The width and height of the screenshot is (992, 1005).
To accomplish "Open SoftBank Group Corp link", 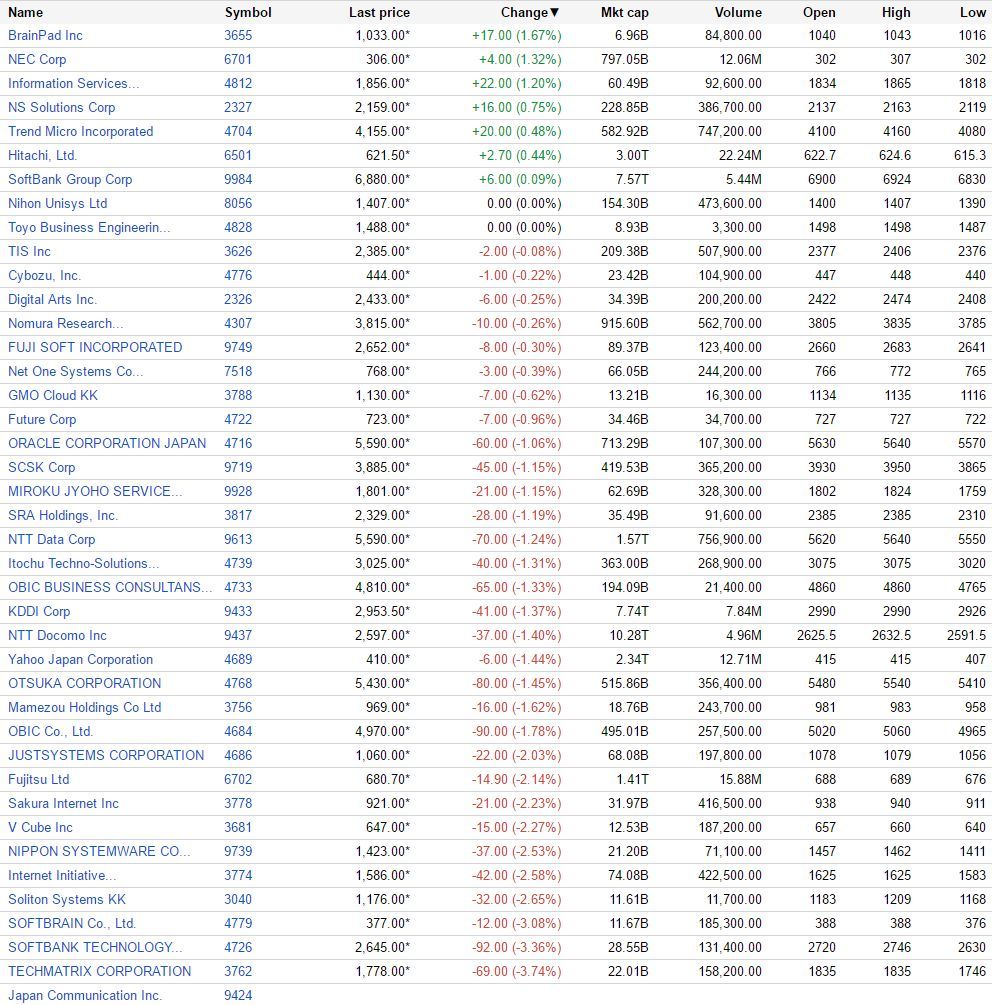I will click(x=70, y=179).
